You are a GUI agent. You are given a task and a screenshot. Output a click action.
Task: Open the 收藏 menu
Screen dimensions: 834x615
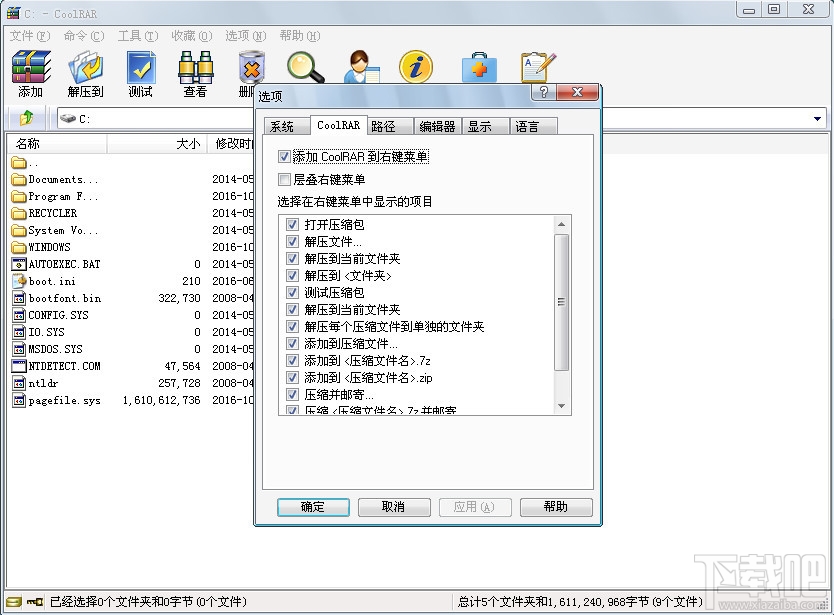point(191,34)
